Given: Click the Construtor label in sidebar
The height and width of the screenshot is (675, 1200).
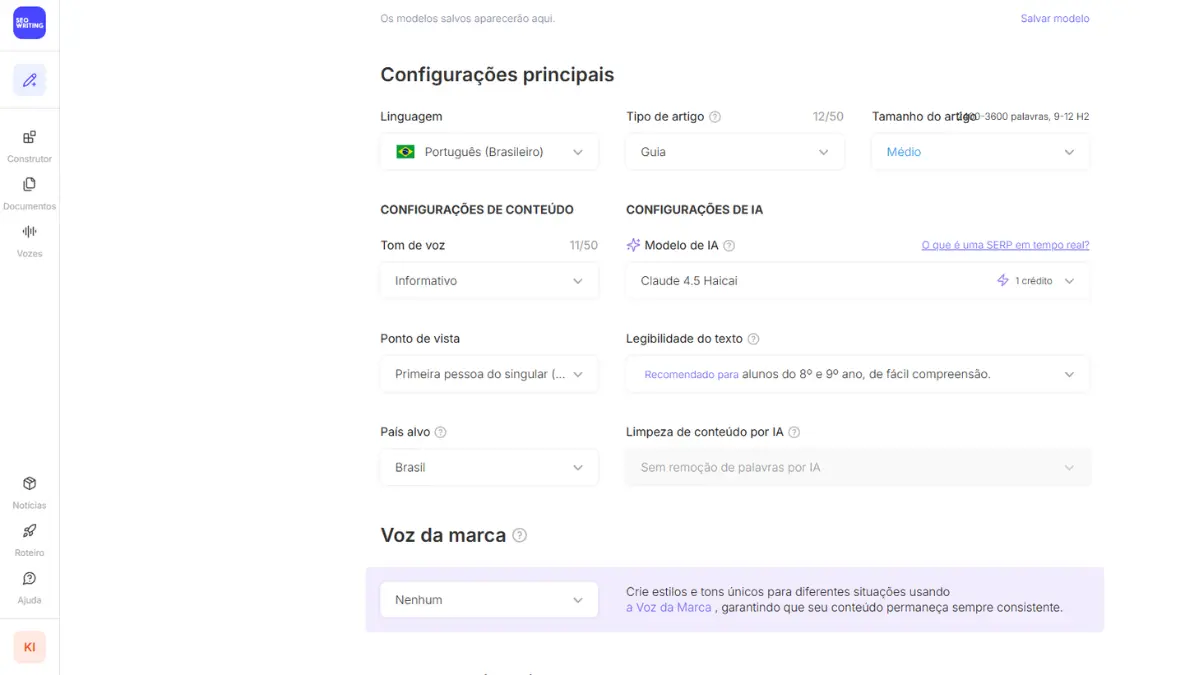Looking at the screenshot, I should click(29, 159).
